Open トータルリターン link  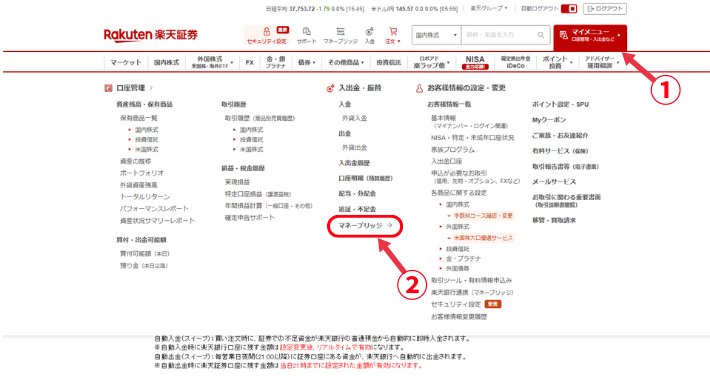point(145,197)
